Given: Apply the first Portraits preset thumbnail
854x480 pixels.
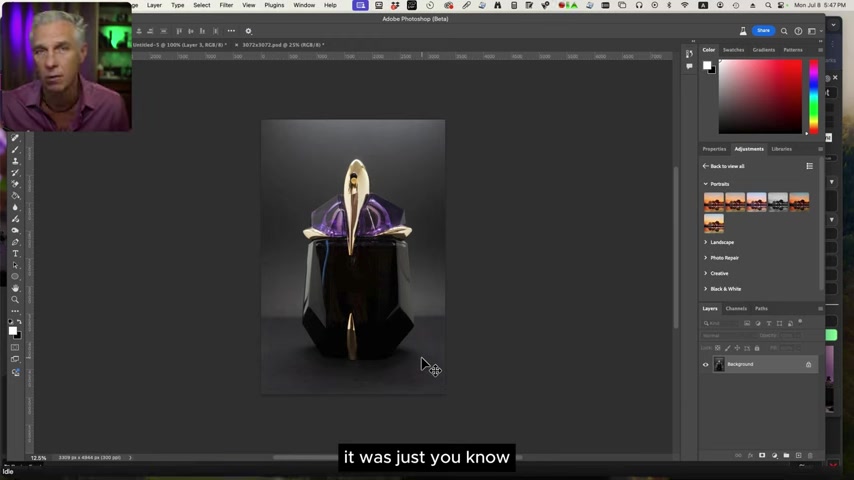Looking at the screenshot, I should 713,202.
